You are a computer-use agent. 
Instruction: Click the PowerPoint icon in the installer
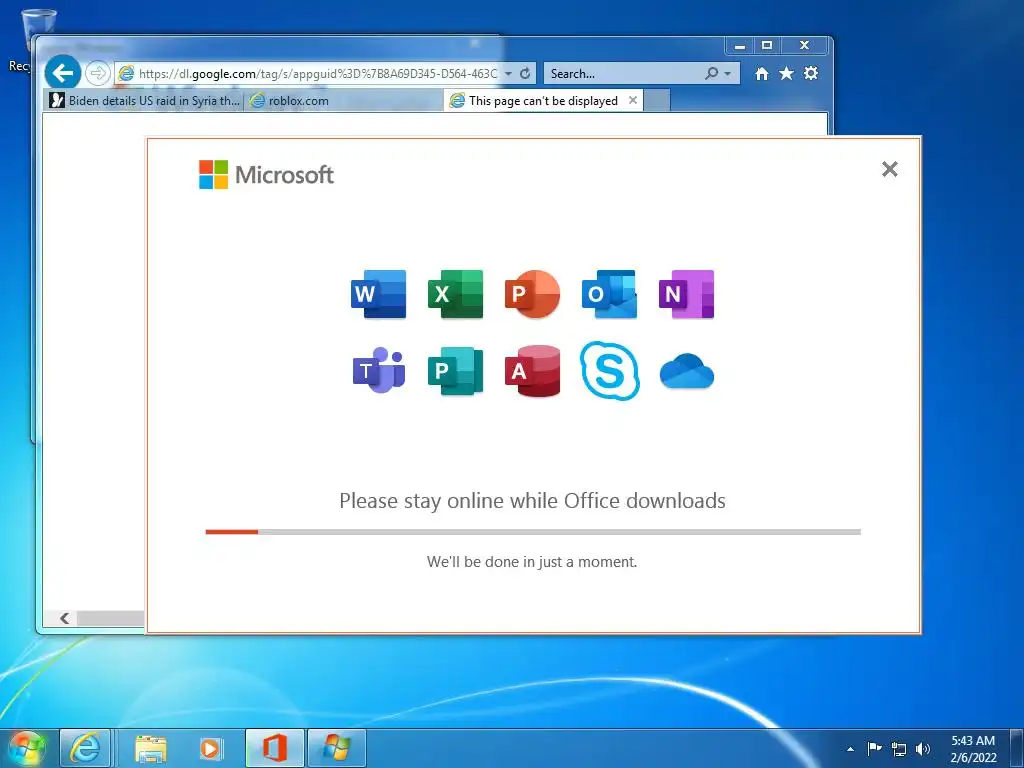[532, 294]
